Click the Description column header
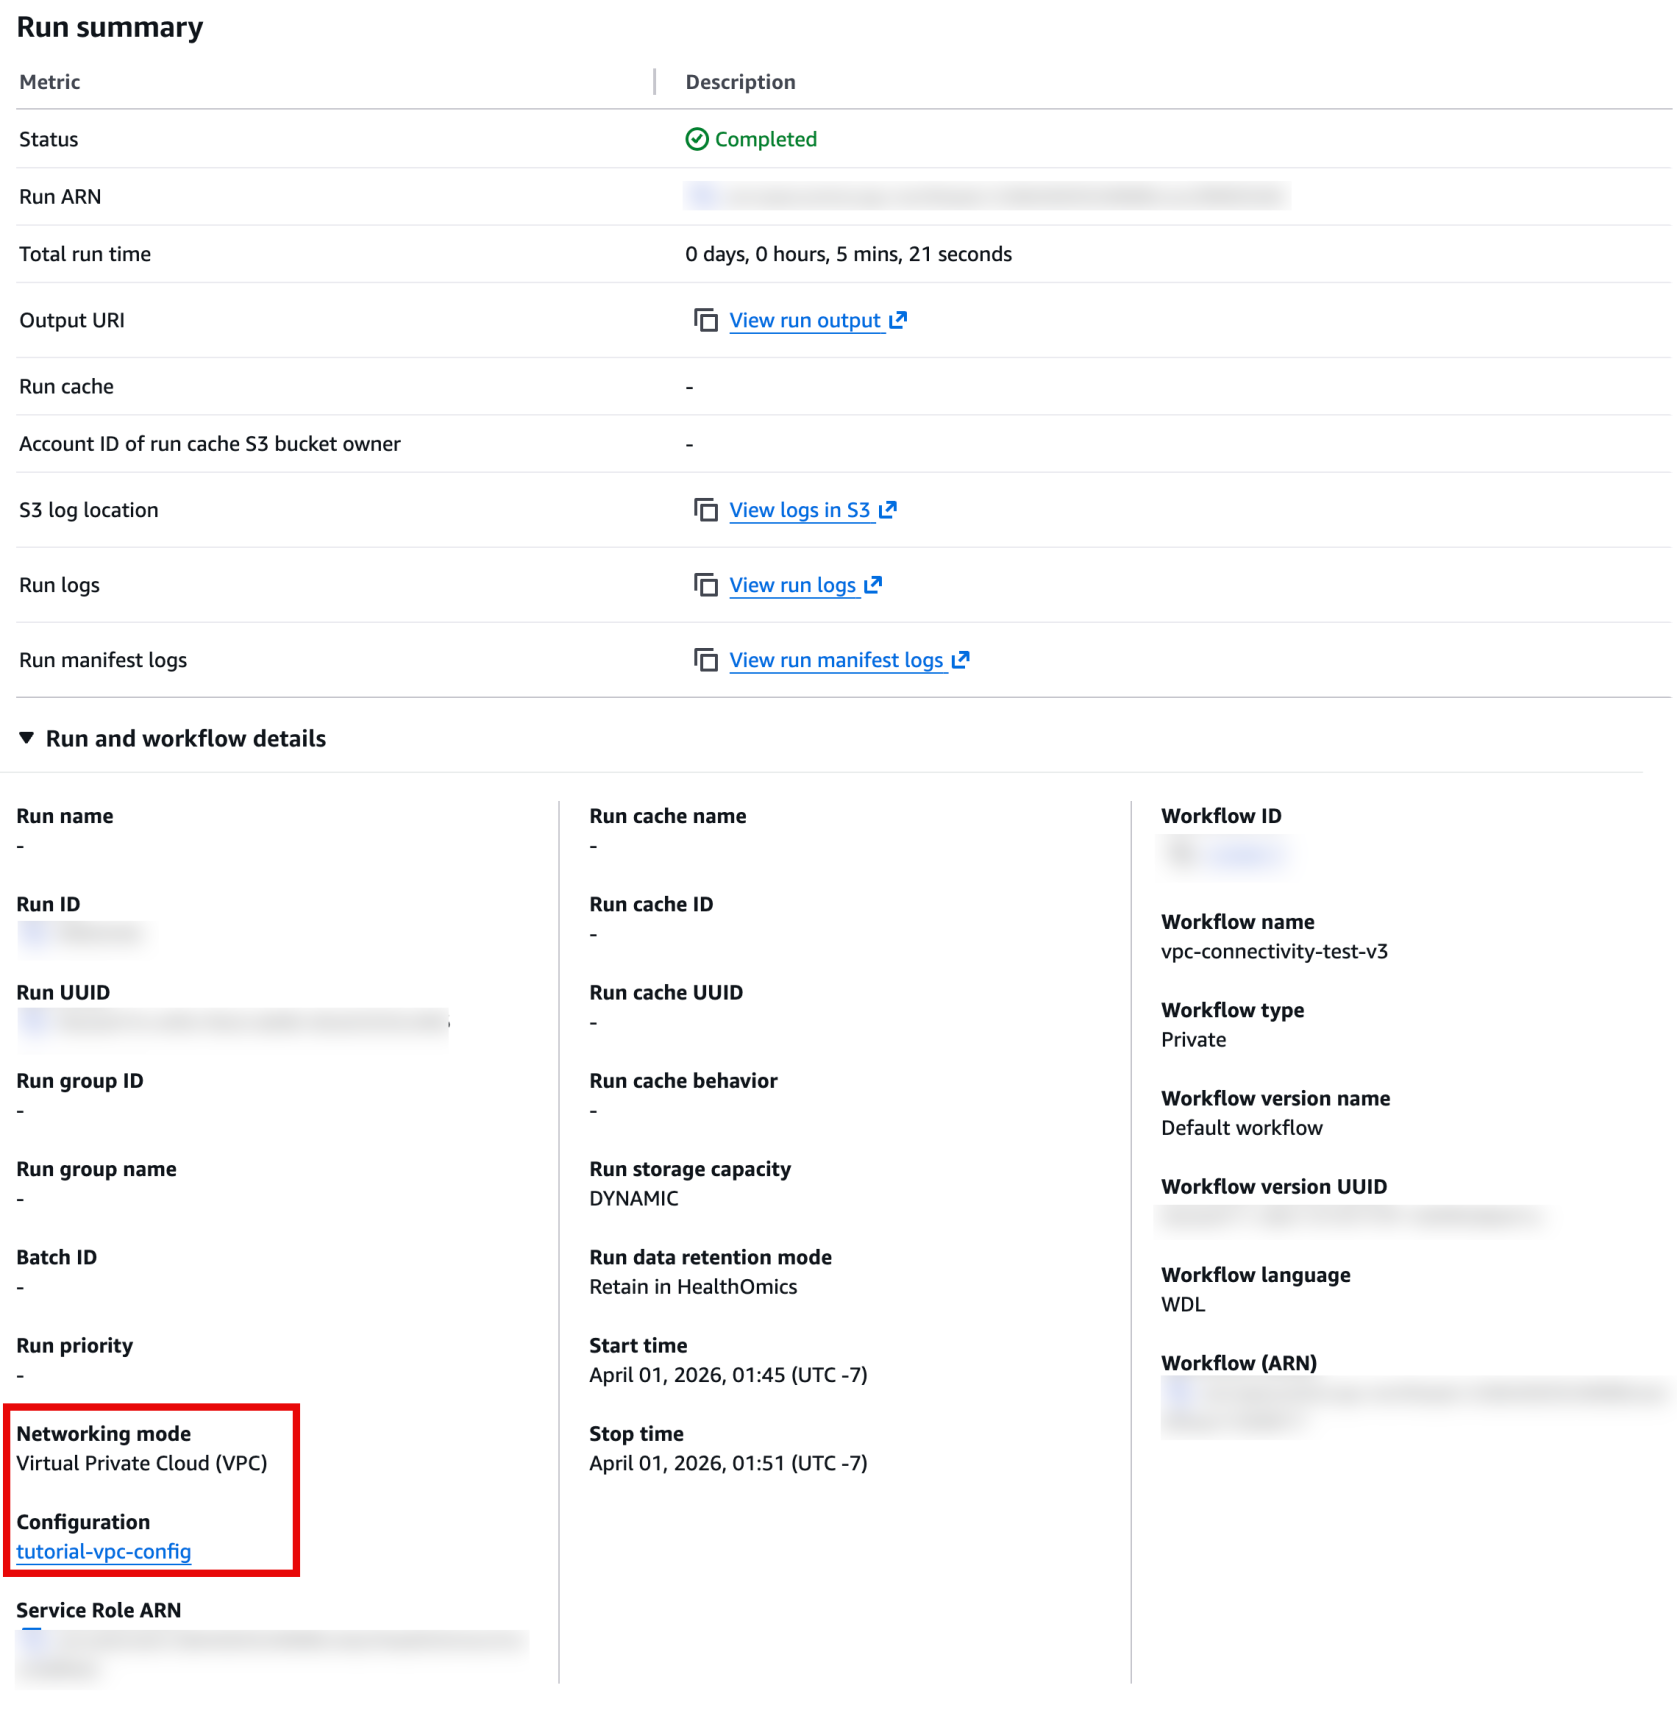Viewport: 1680px width, 1727px height. point(740,82)
